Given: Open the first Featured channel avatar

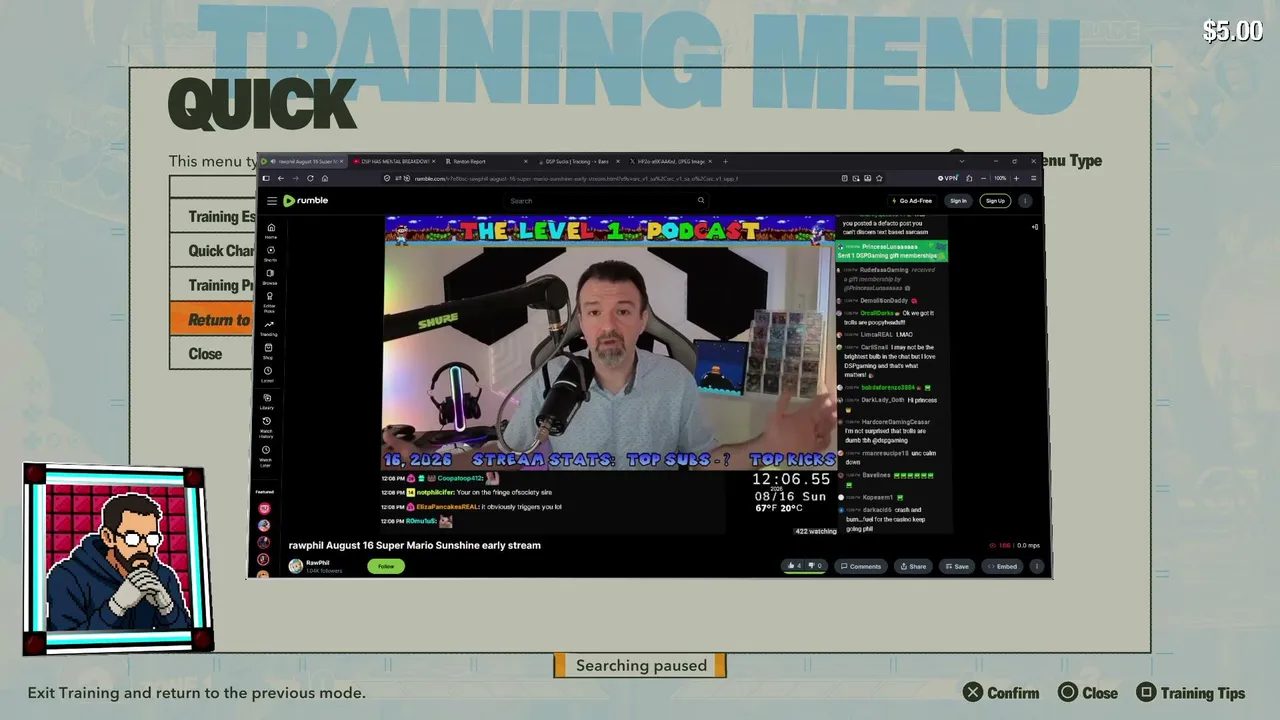Looking at the screenshot, I should coord(264,509).
